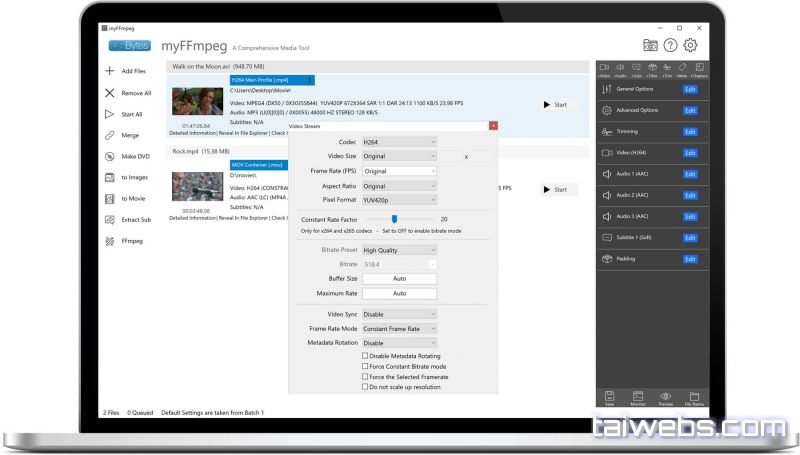
Task: Tick Force the Selected Framerate checkbox
Action: click(365, 376)
